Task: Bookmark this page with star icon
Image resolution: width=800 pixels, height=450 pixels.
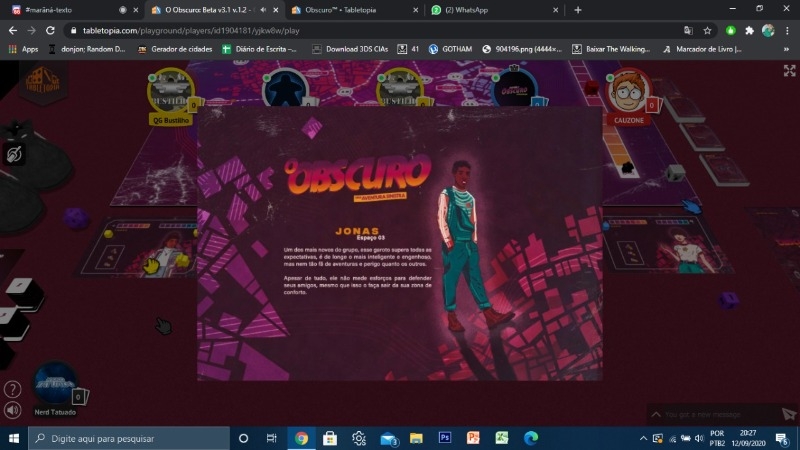Action: (707, 31)
